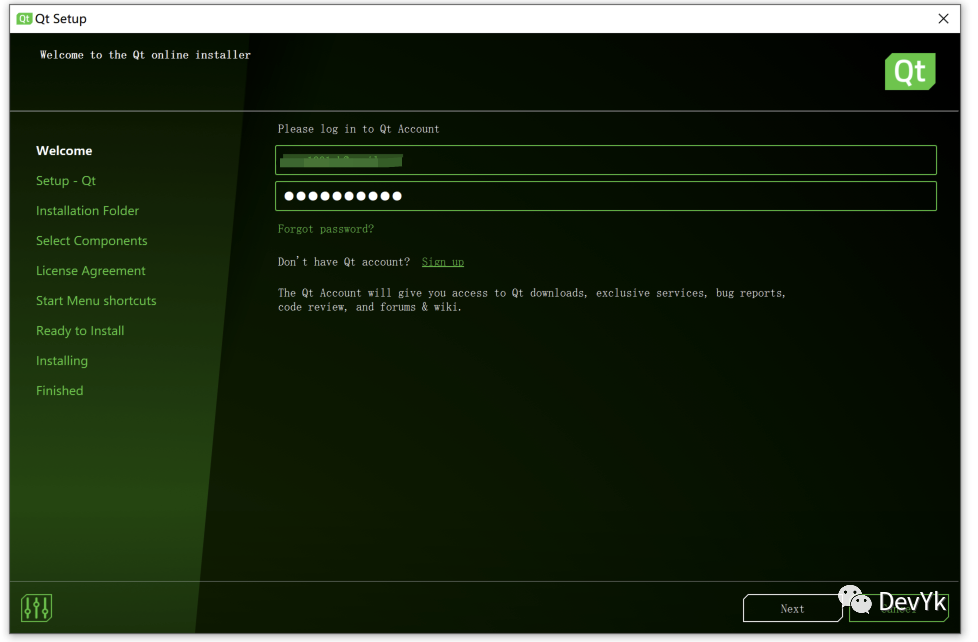Select the Installing step

62,361
